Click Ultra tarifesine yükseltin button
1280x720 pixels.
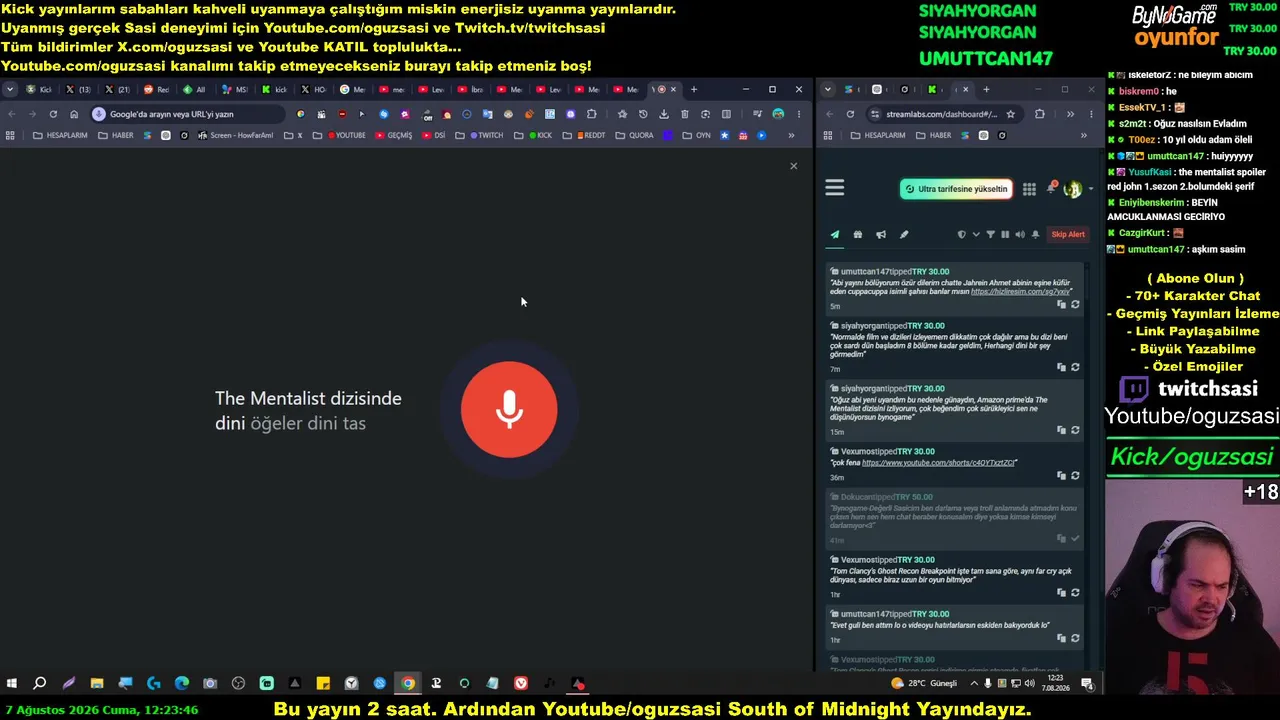[x=956, y=189]
